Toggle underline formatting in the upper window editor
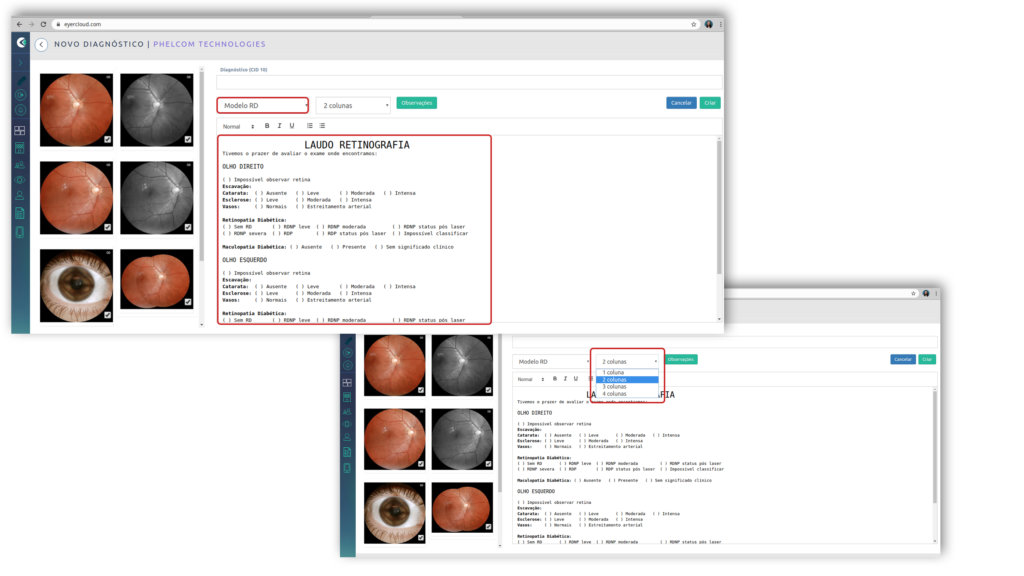1024x576 pixels. pos(292,126)
